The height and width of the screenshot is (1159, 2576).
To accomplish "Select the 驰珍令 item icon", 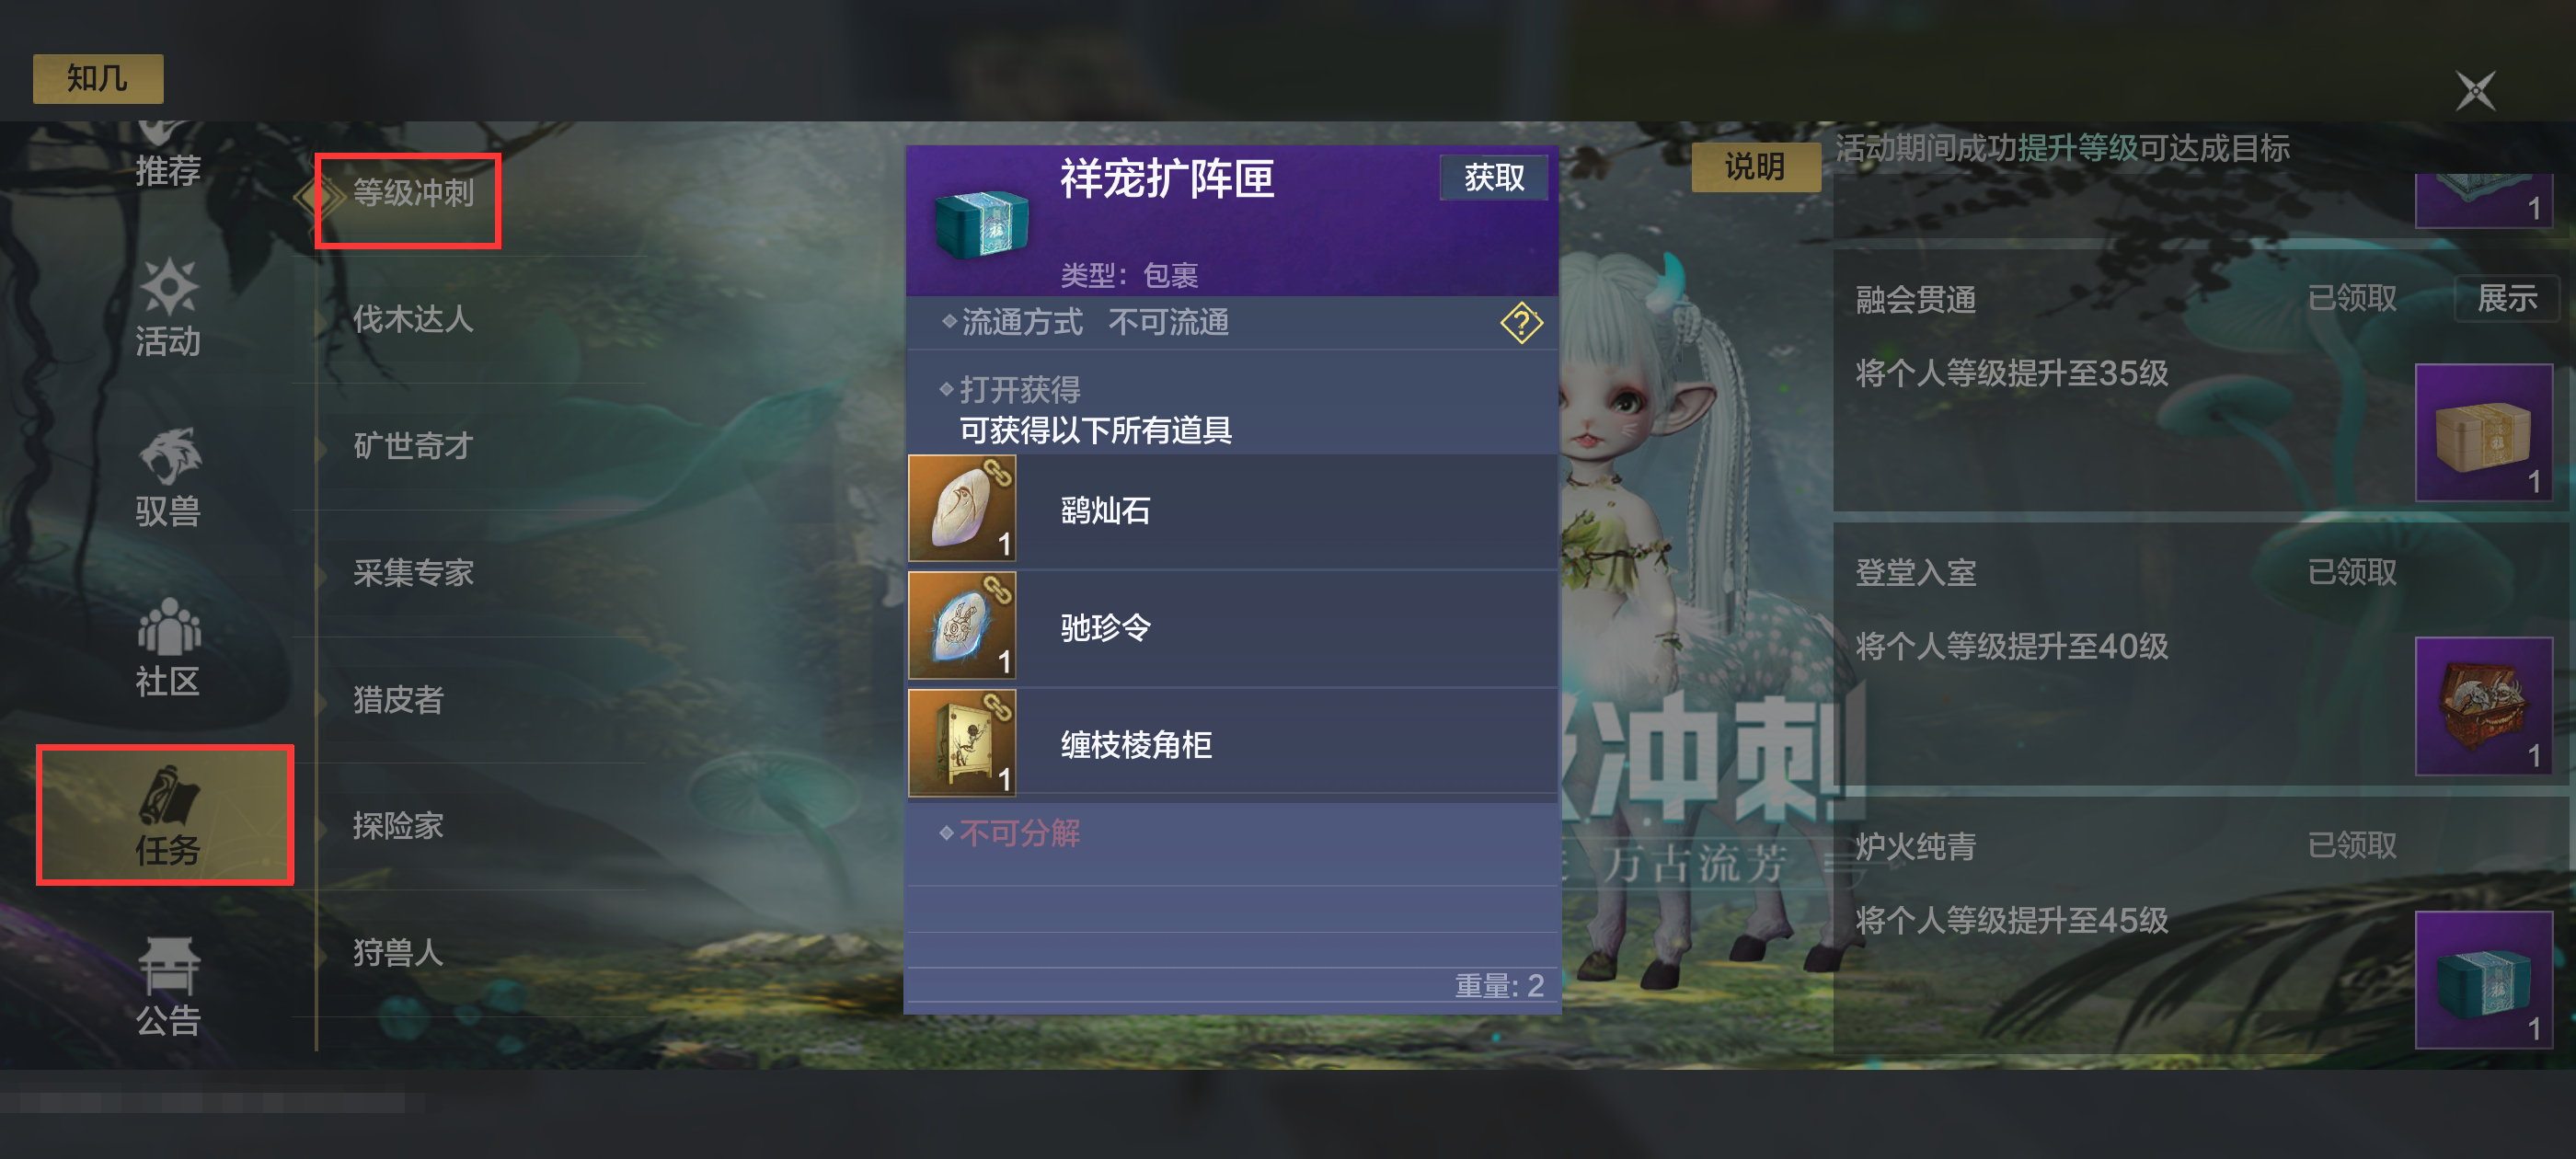I will [x=962, y=626].
